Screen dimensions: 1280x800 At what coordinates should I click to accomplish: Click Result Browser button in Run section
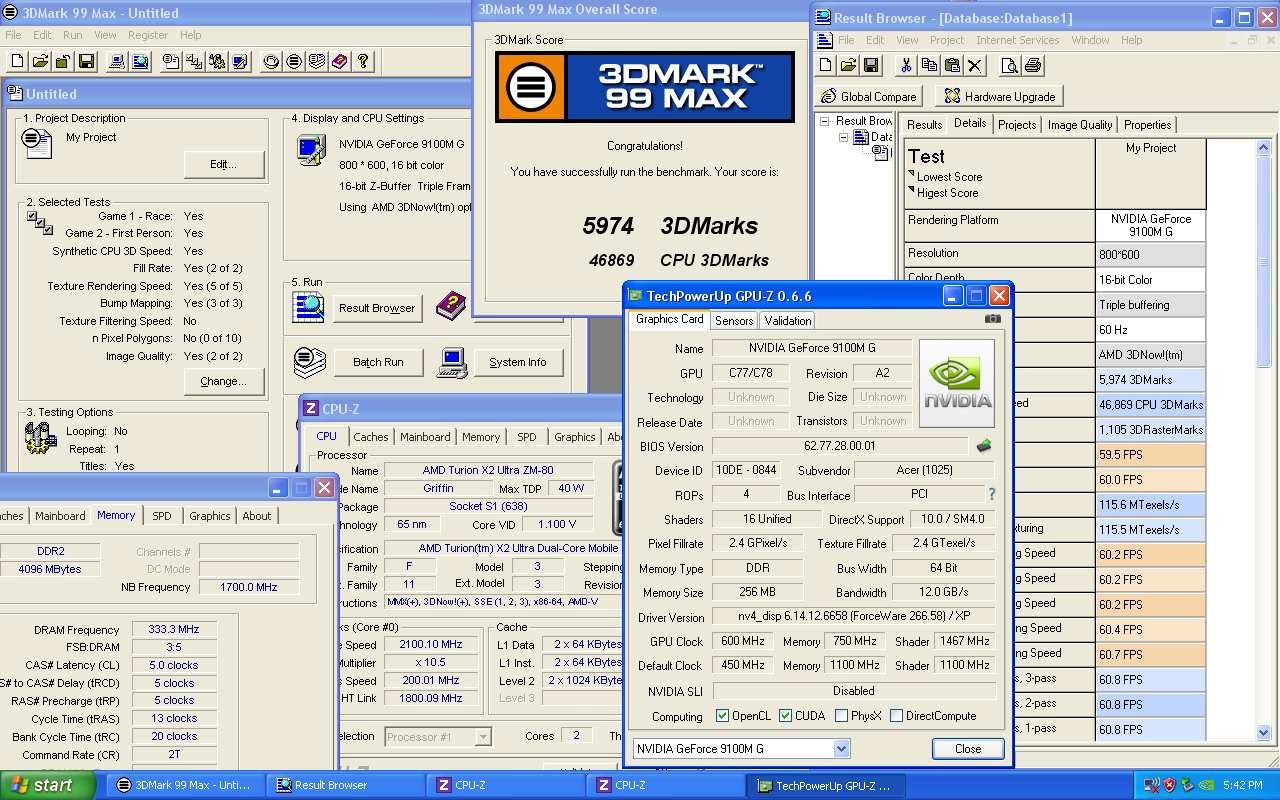coord(377,308)
